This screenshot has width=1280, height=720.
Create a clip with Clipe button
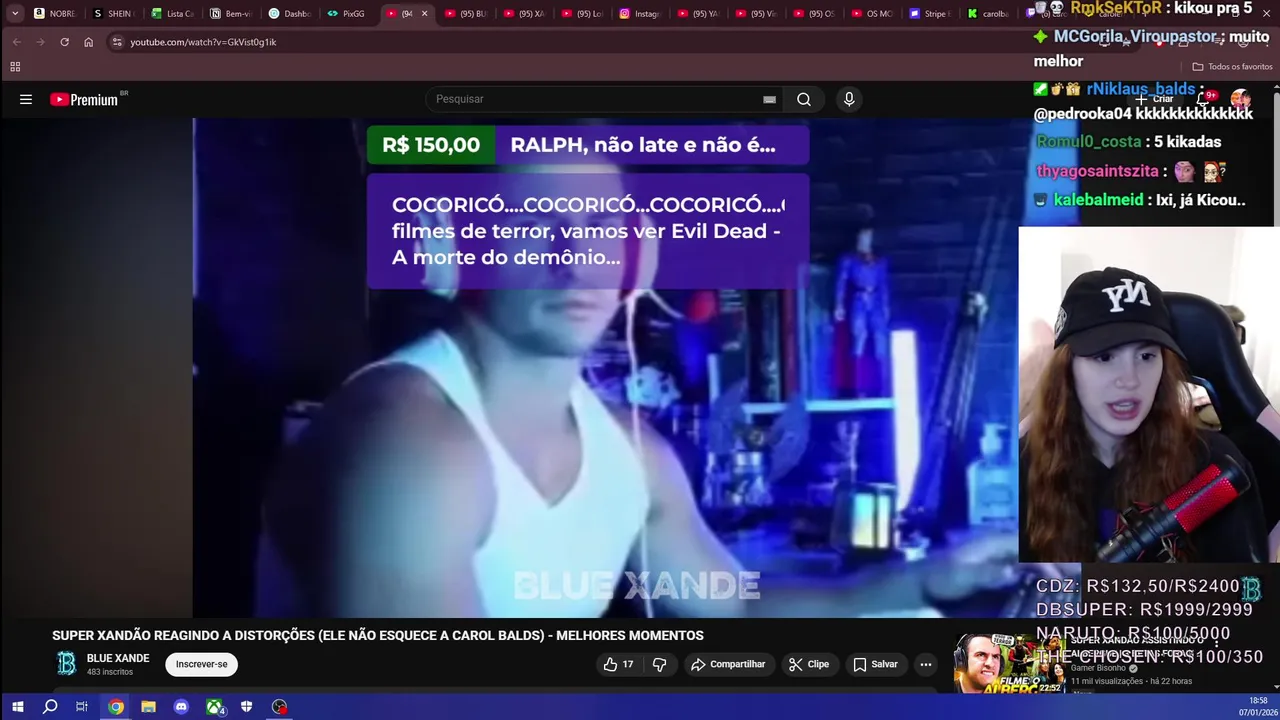click(809, 664)
